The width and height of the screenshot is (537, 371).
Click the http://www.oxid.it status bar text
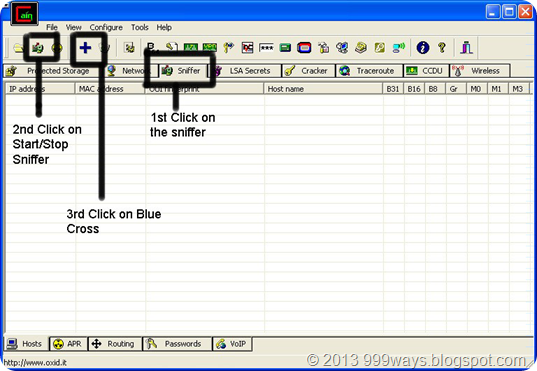[35, 363]
